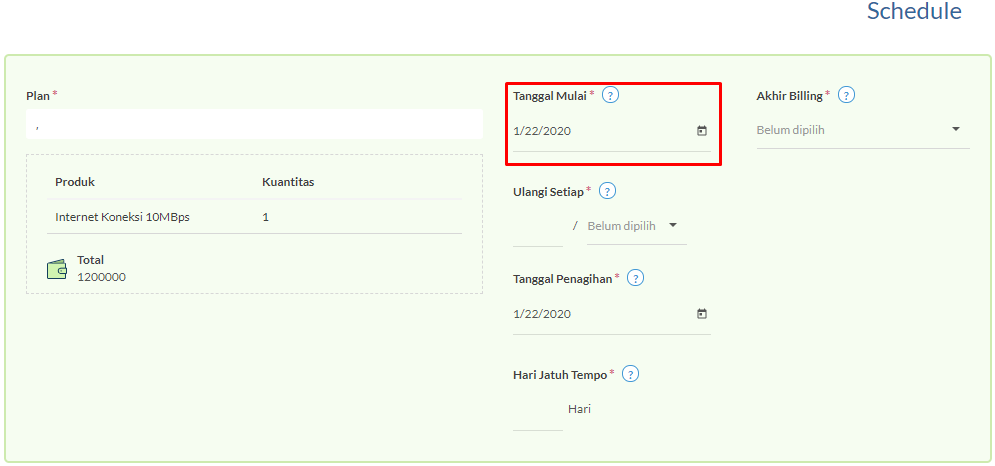995x466 pixels.
Task: Open the Ulangi Setiap period dropdown
Action: (636, 226)
